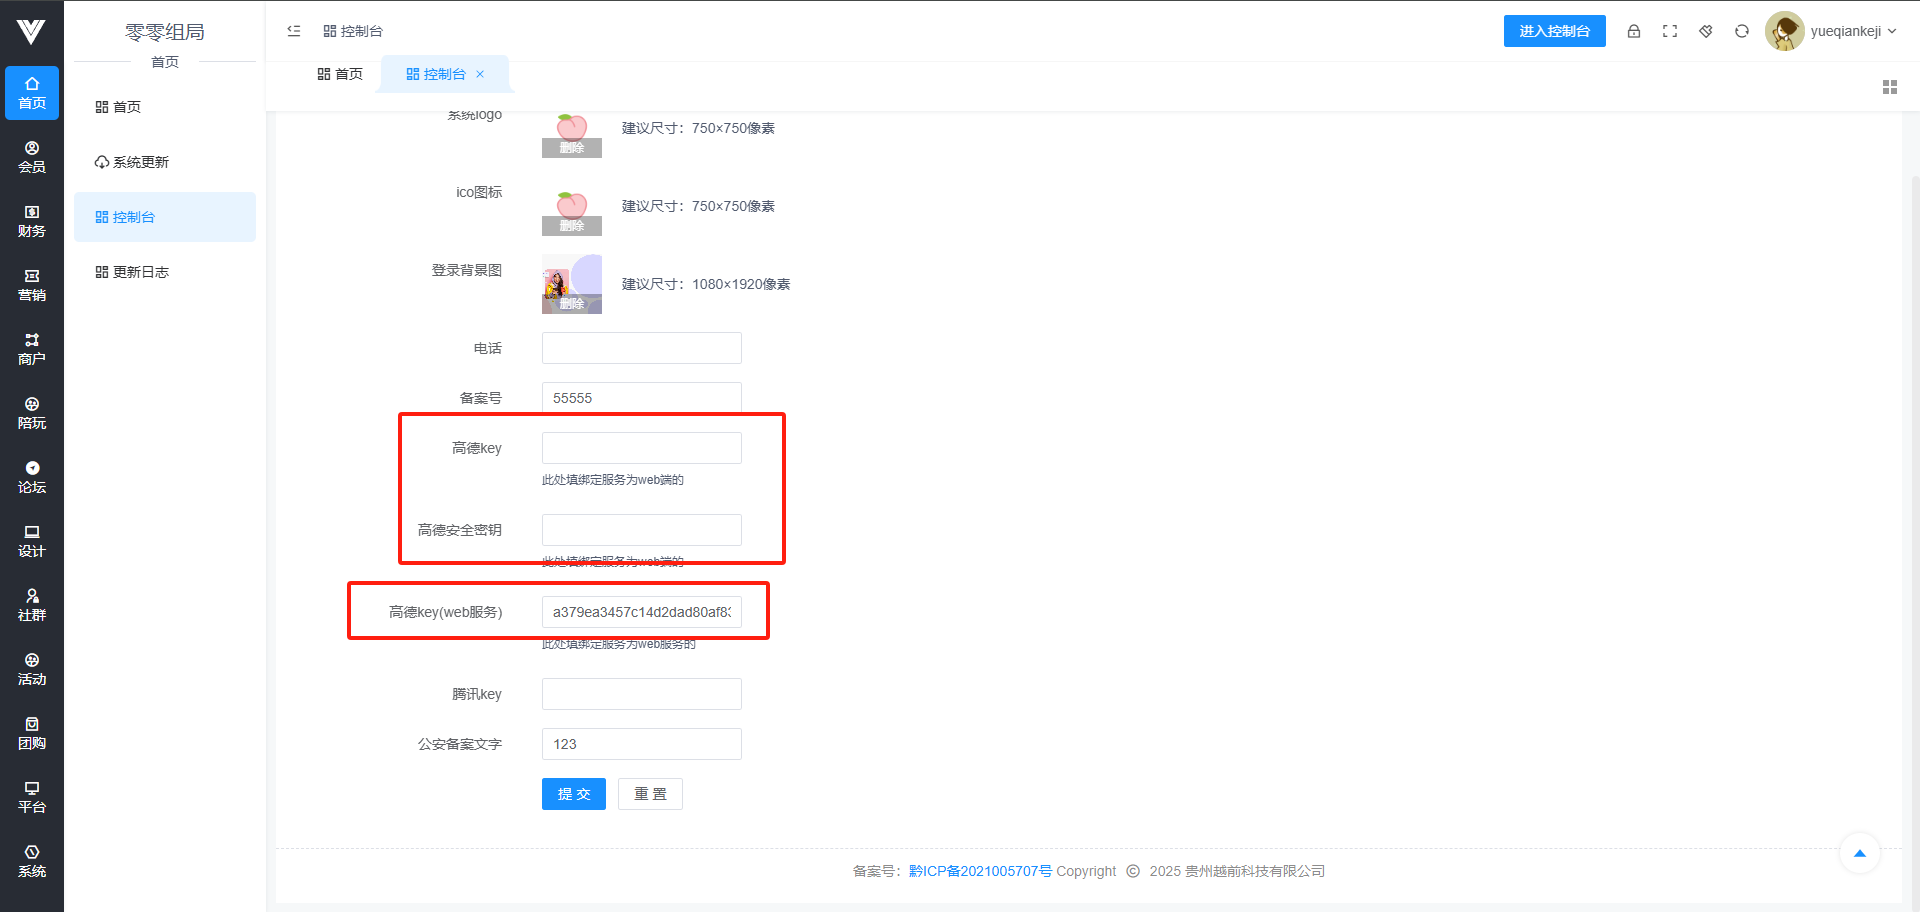
Task: Click the lock screen icon in header
Action: (x=1634, y=31)
